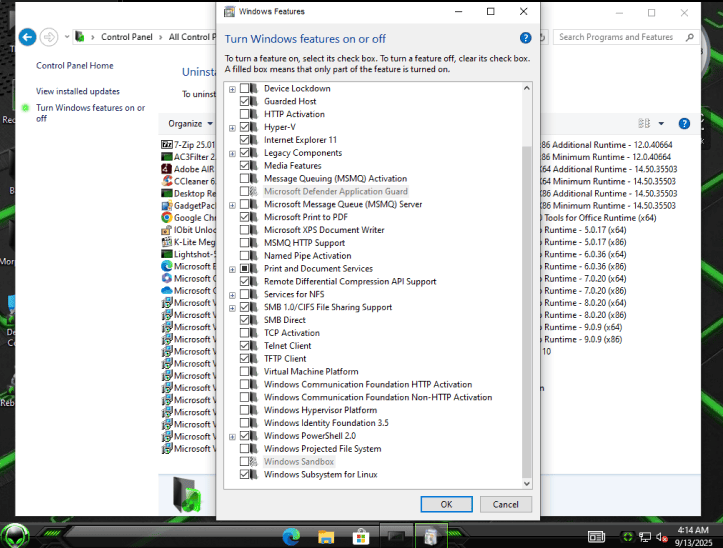This screenshot has width=723, height=548.
Task: Expand Services for NFS node
Action: click(232, 295)
